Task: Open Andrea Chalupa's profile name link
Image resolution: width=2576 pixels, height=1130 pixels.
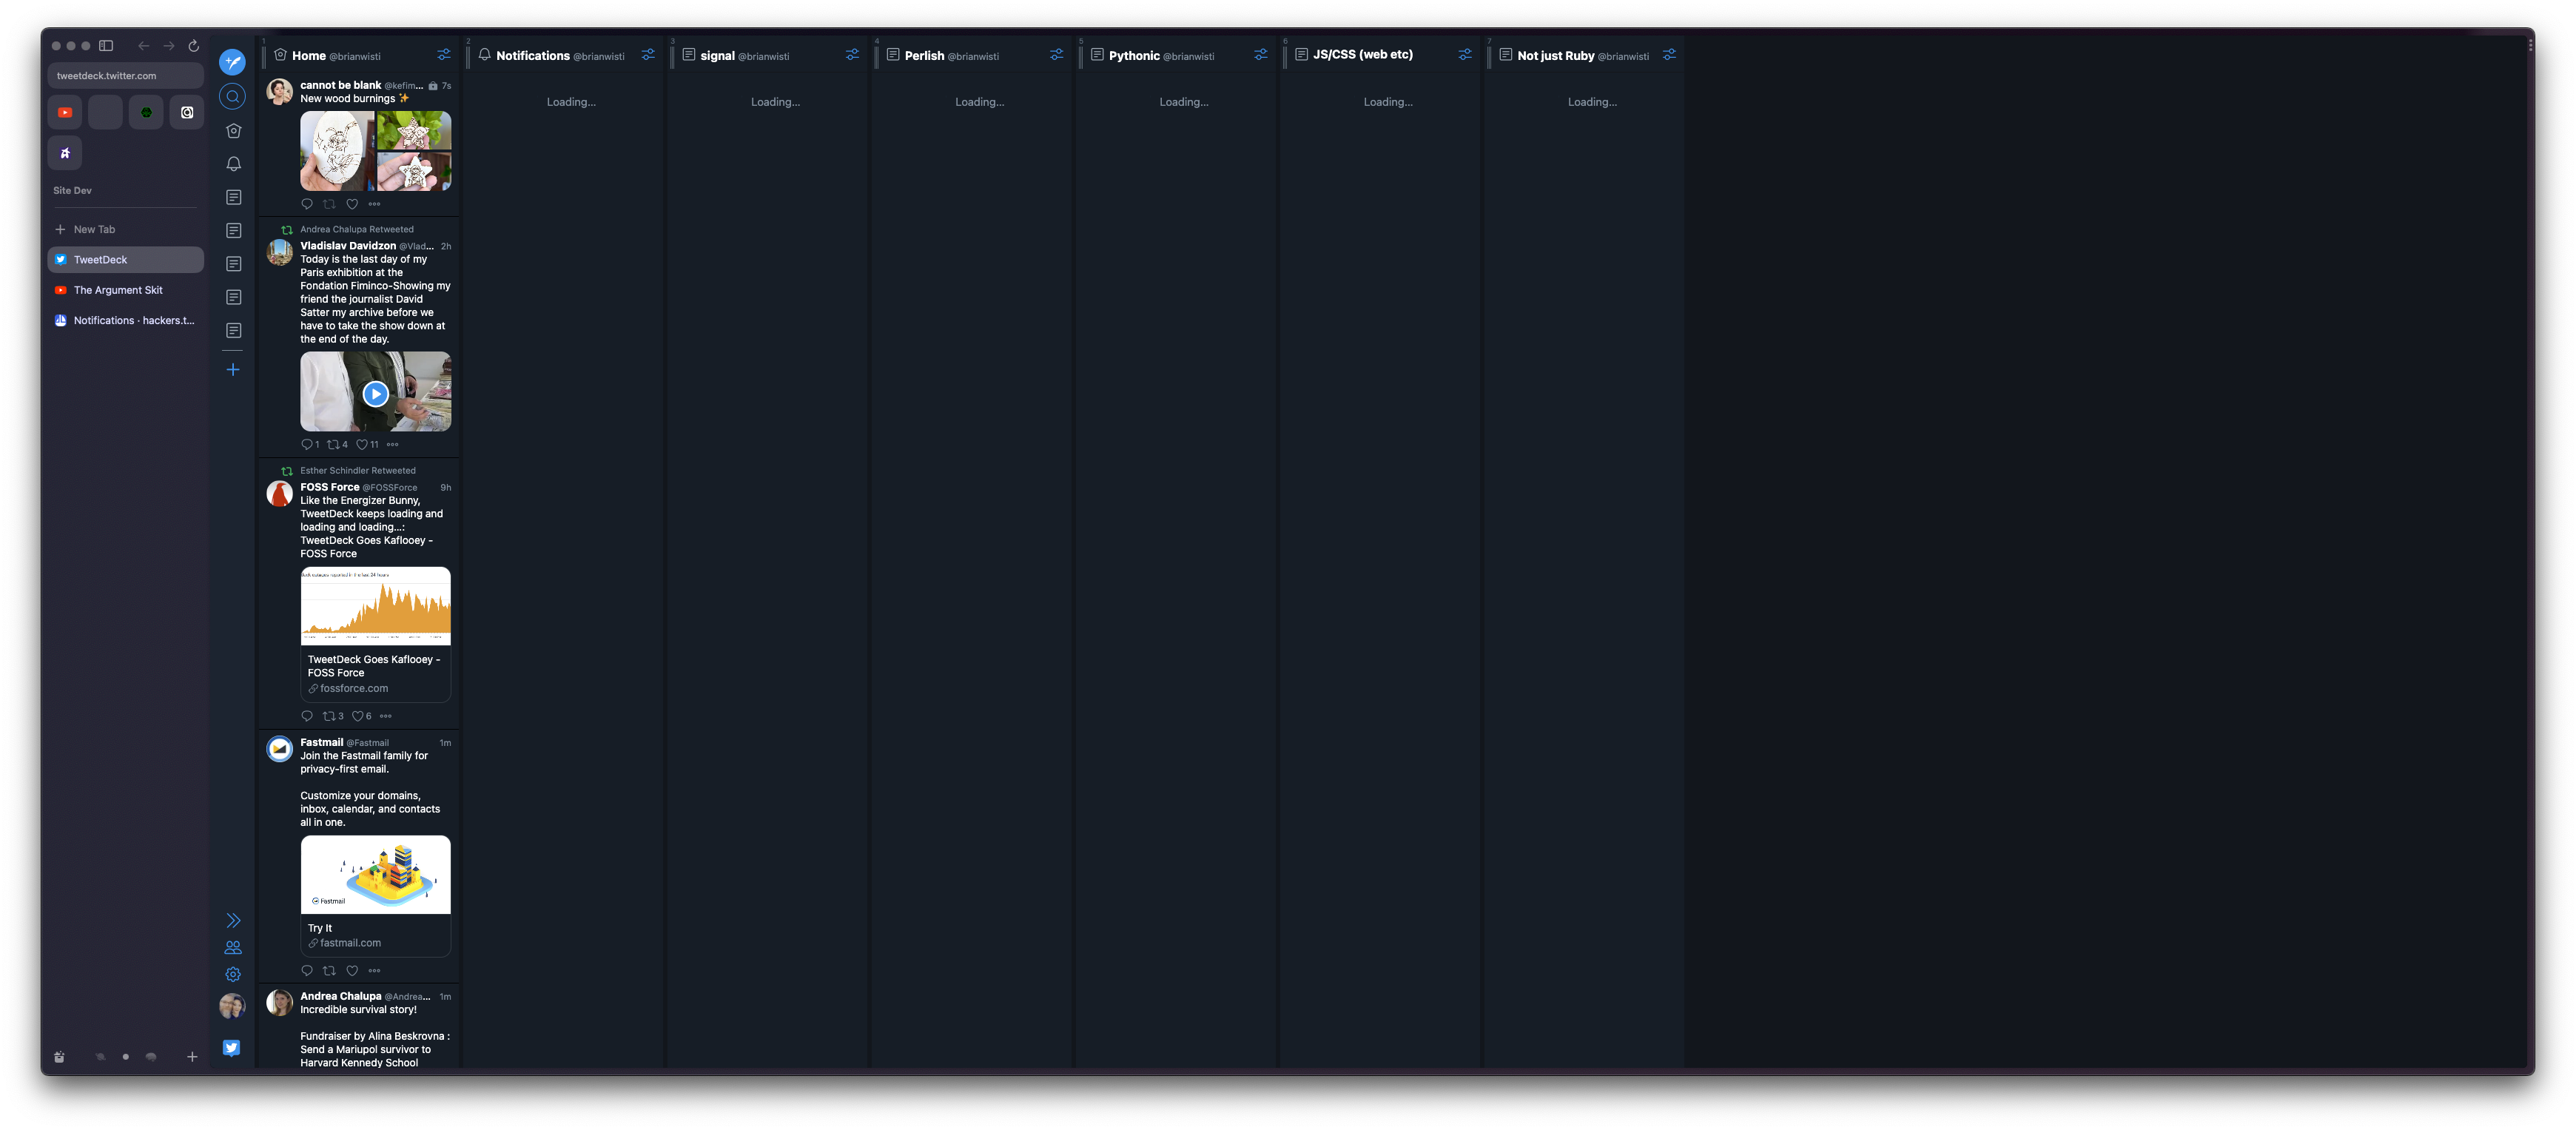Action: [341, 996]
